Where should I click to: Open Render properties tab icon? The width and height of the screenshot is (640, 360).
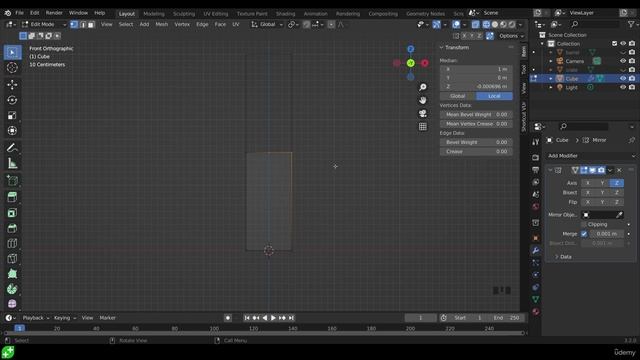pyautogui.click(x=536, y=158)
